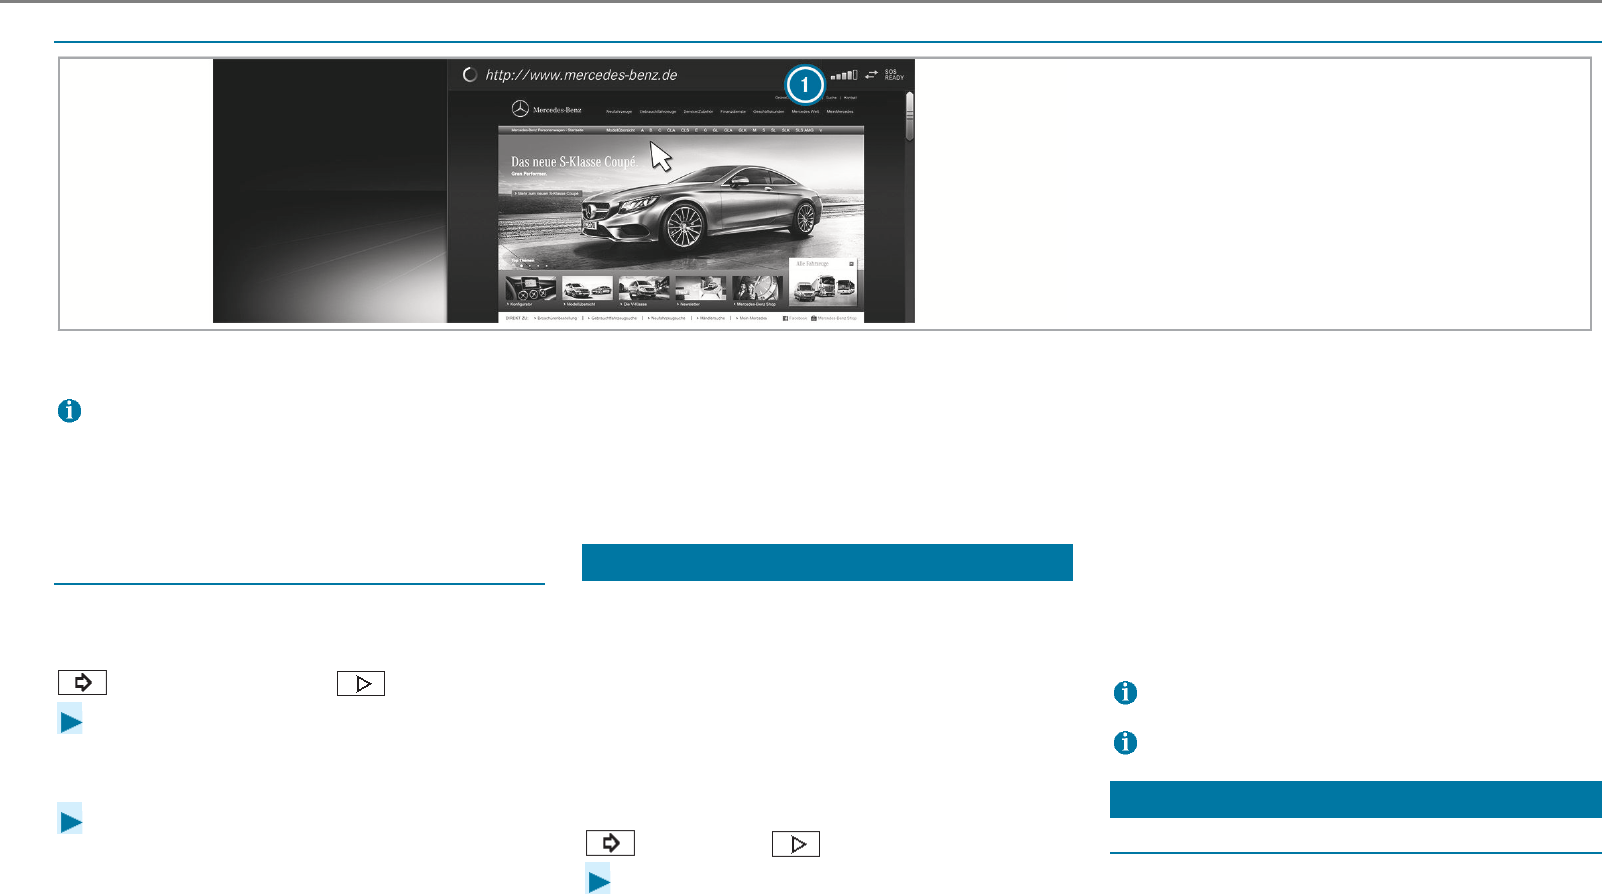The height and width of the screenshot is (894, 1602).
Task: Open the Die V-Klasse thumbnail
Action: pyautogui.click(x=644, y=286)
